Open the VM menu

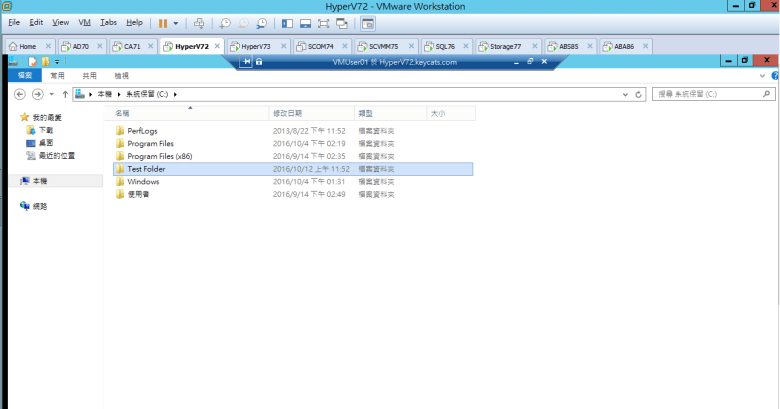pyautogui.click(x=84, y=22)
